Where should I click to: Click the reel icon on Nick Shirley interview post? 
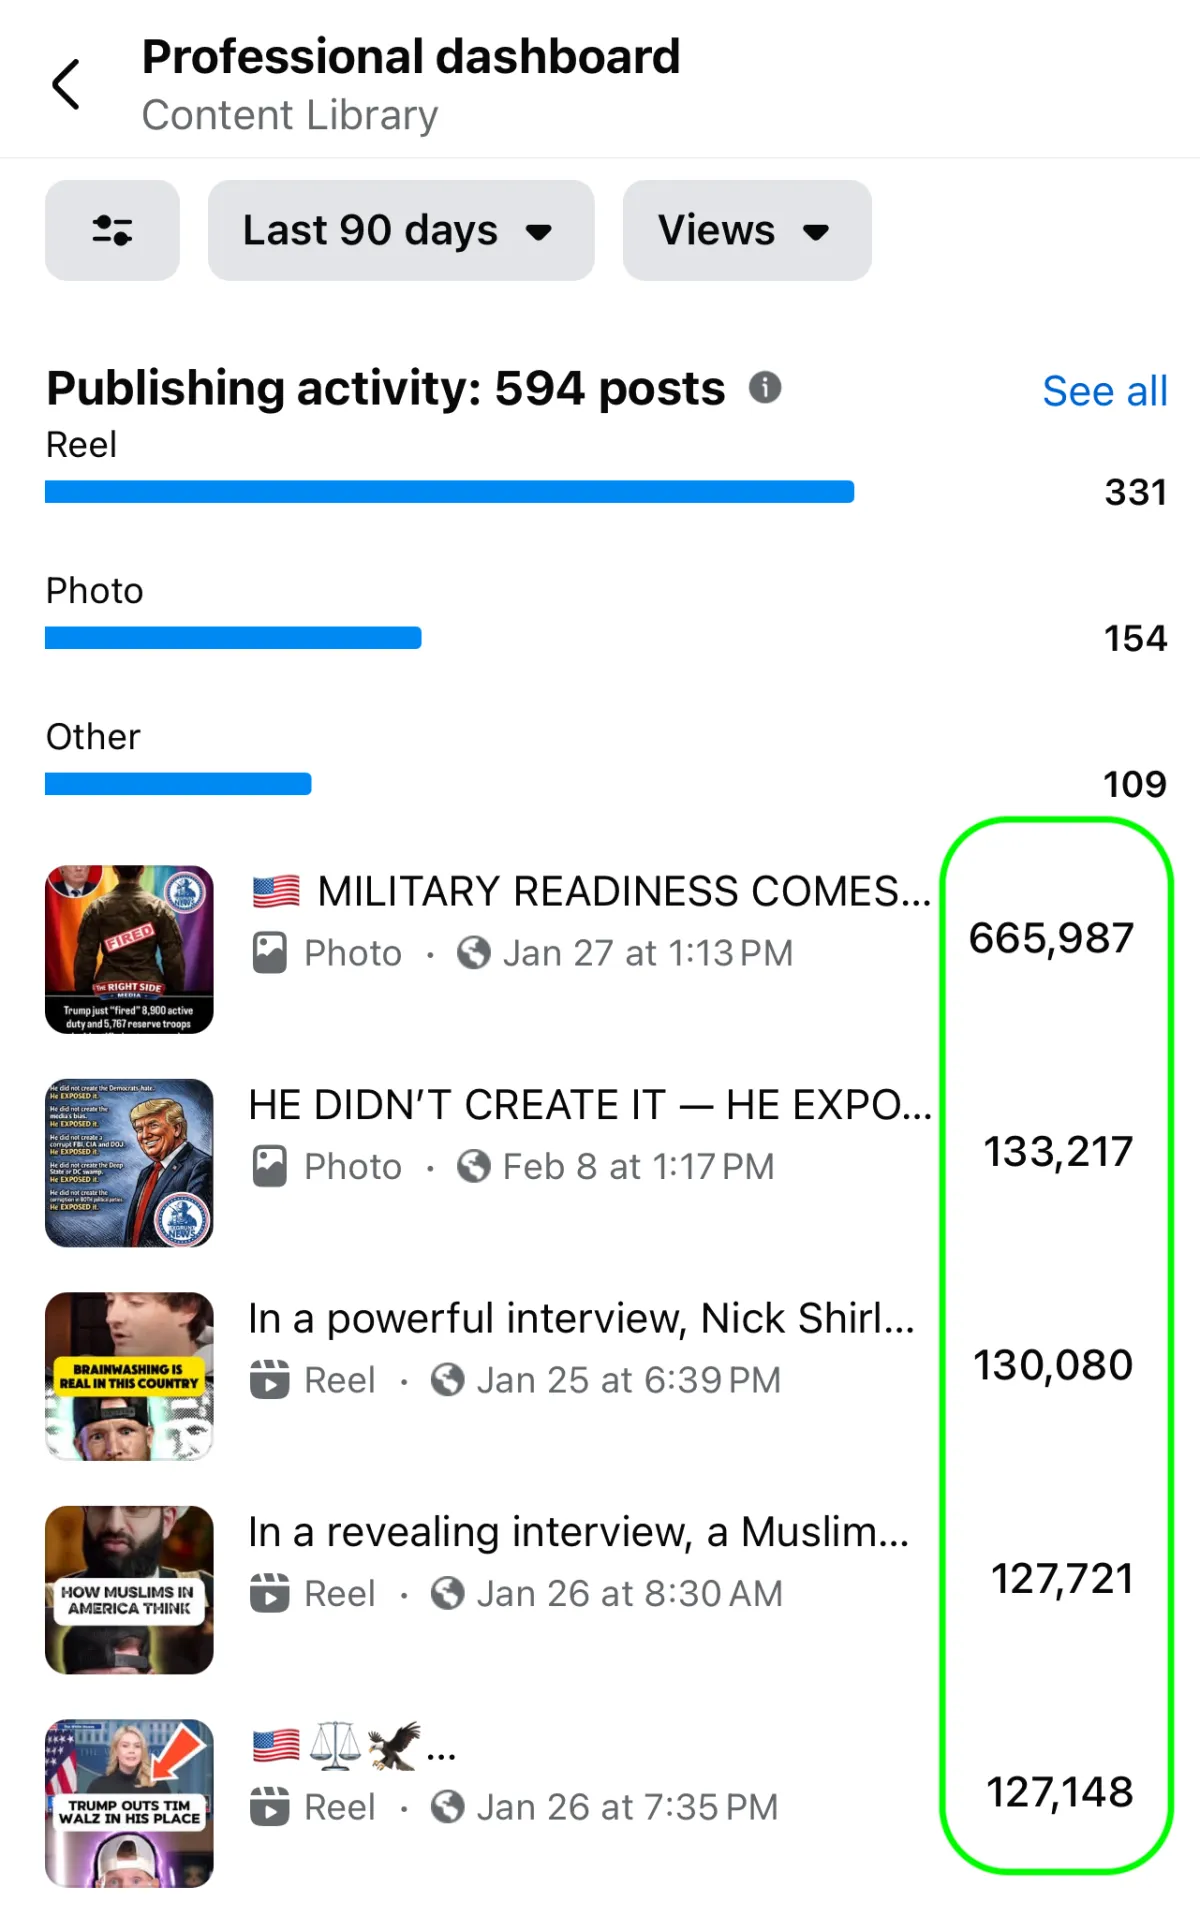coord(270,1380)
